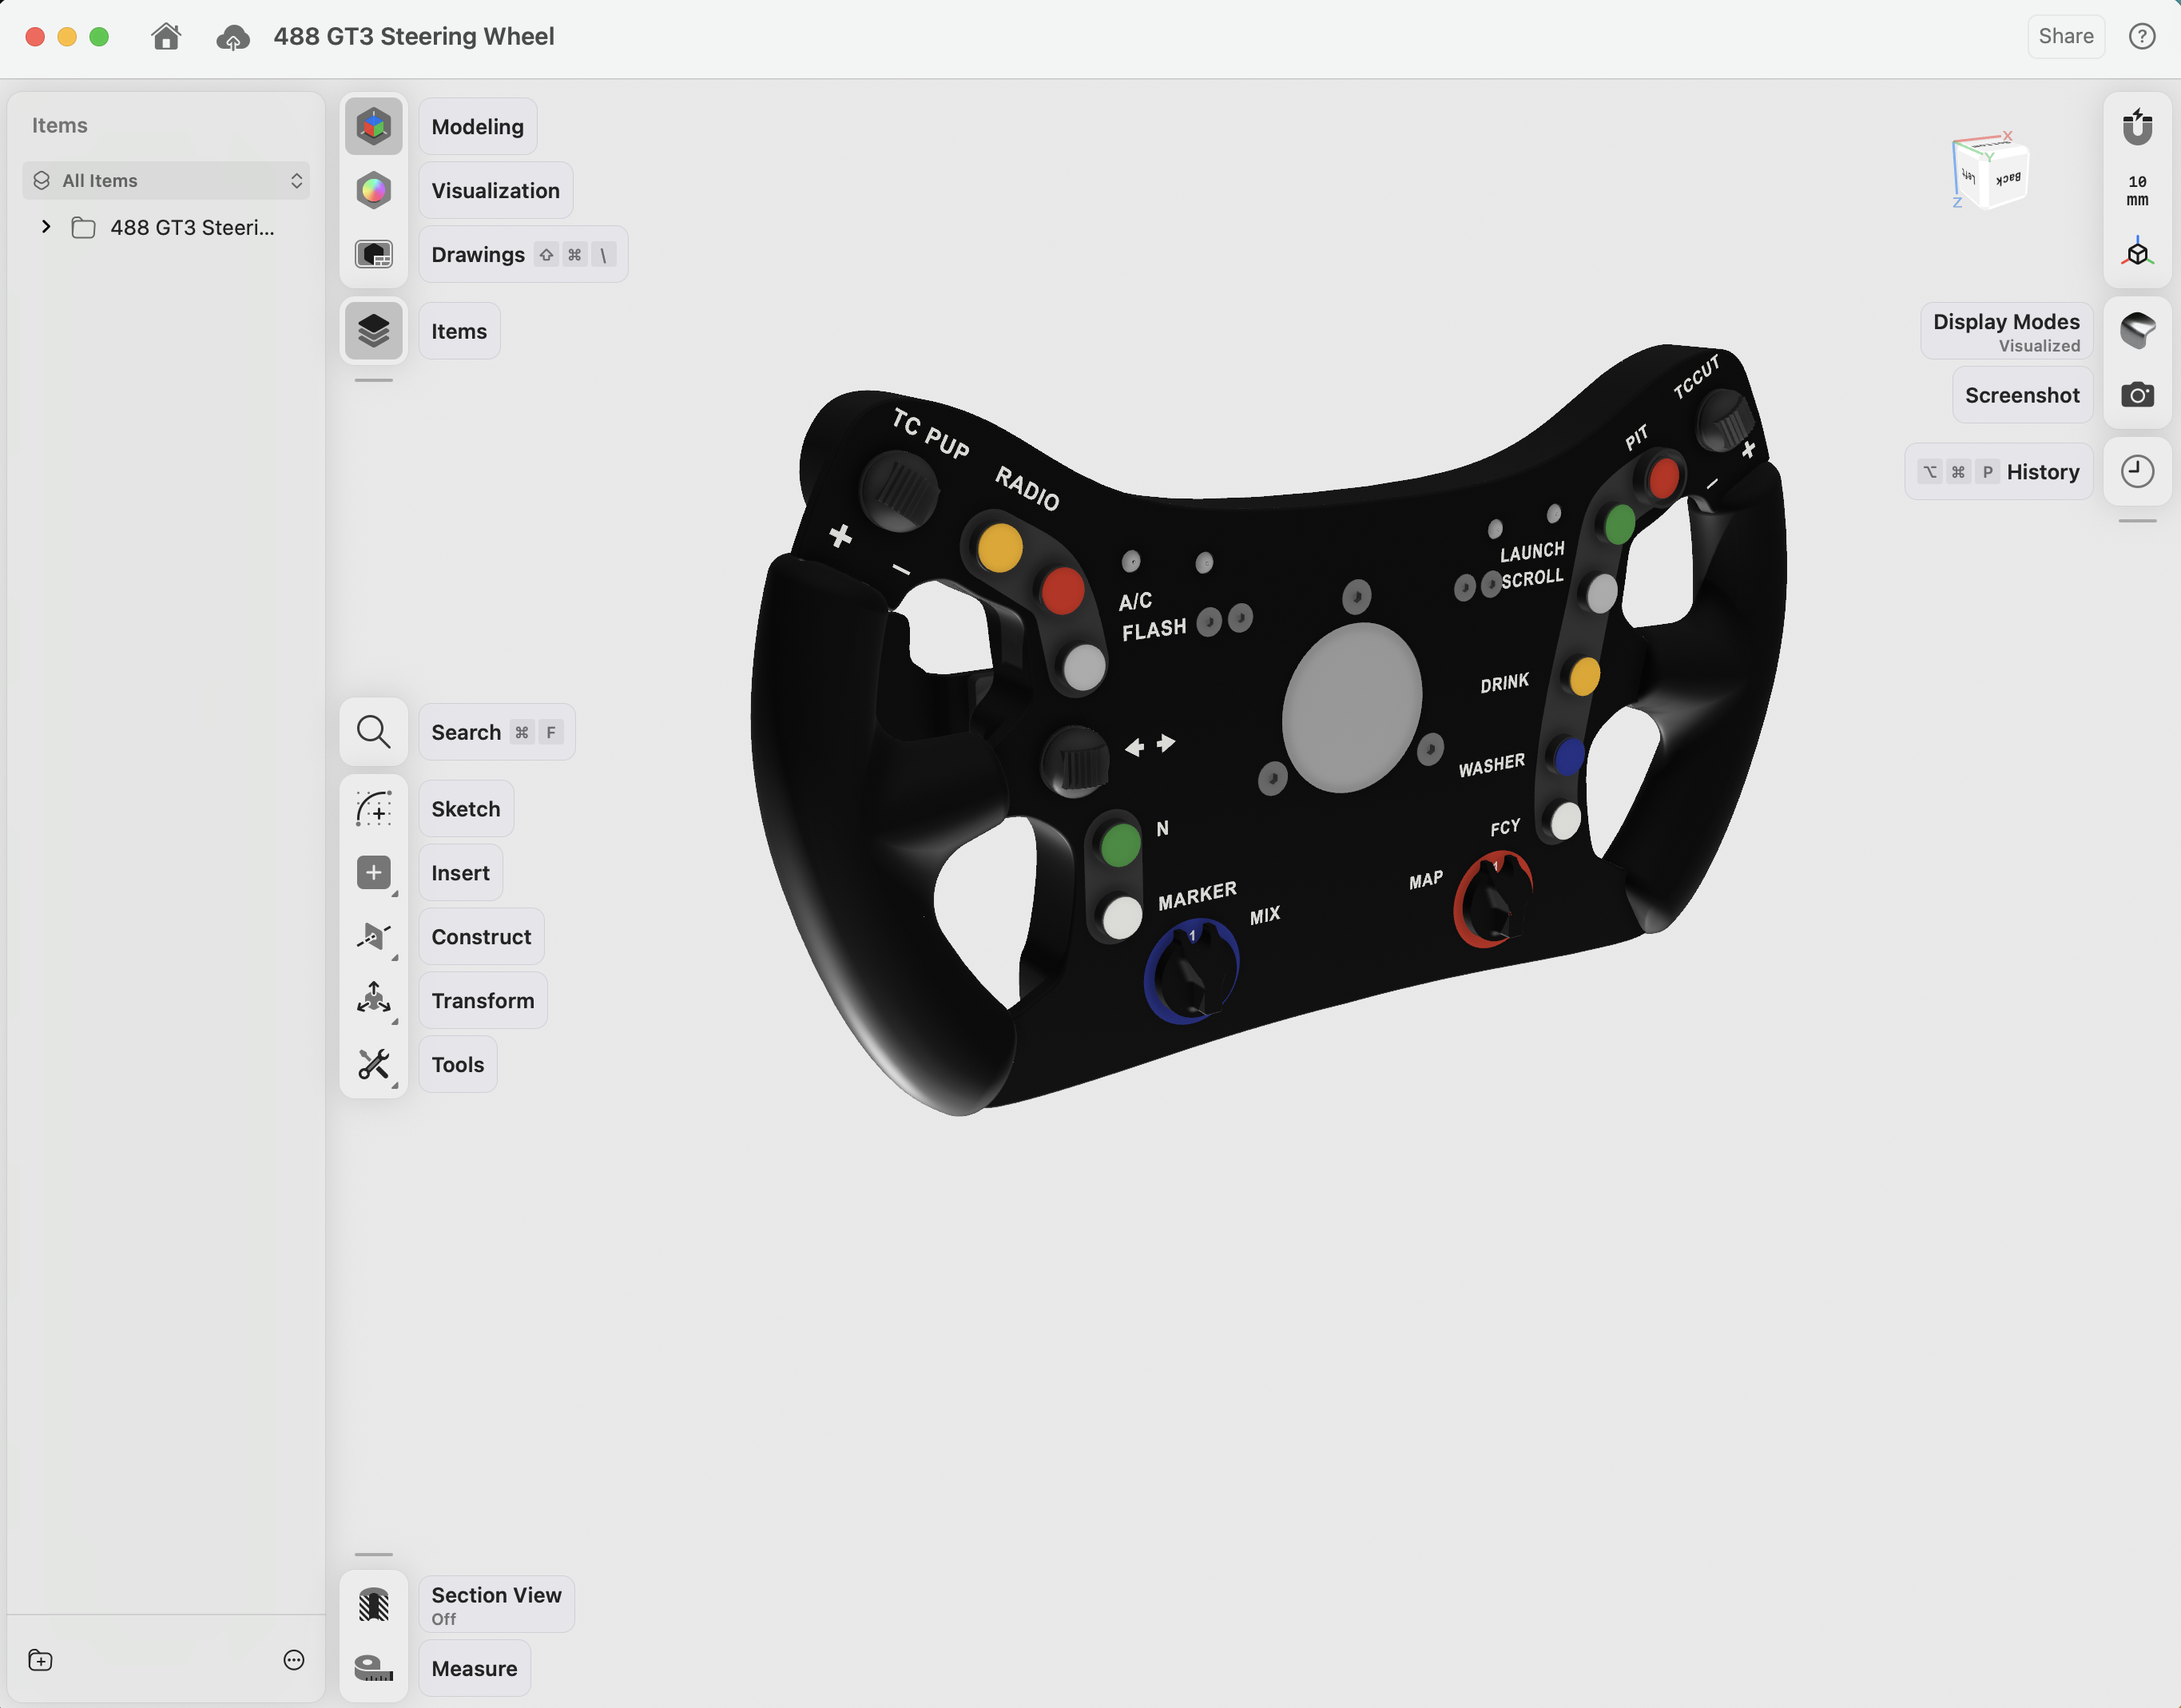Click the Modeling label button
This screenshot has width=2181, height=1708.
tap(477, 126)
